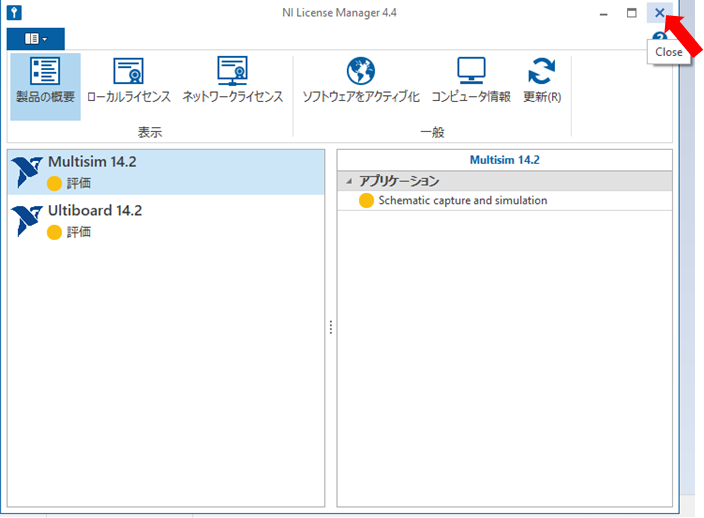
Task: Click the Multisim 14.2 NI logo icon
Action: (27, 171)
